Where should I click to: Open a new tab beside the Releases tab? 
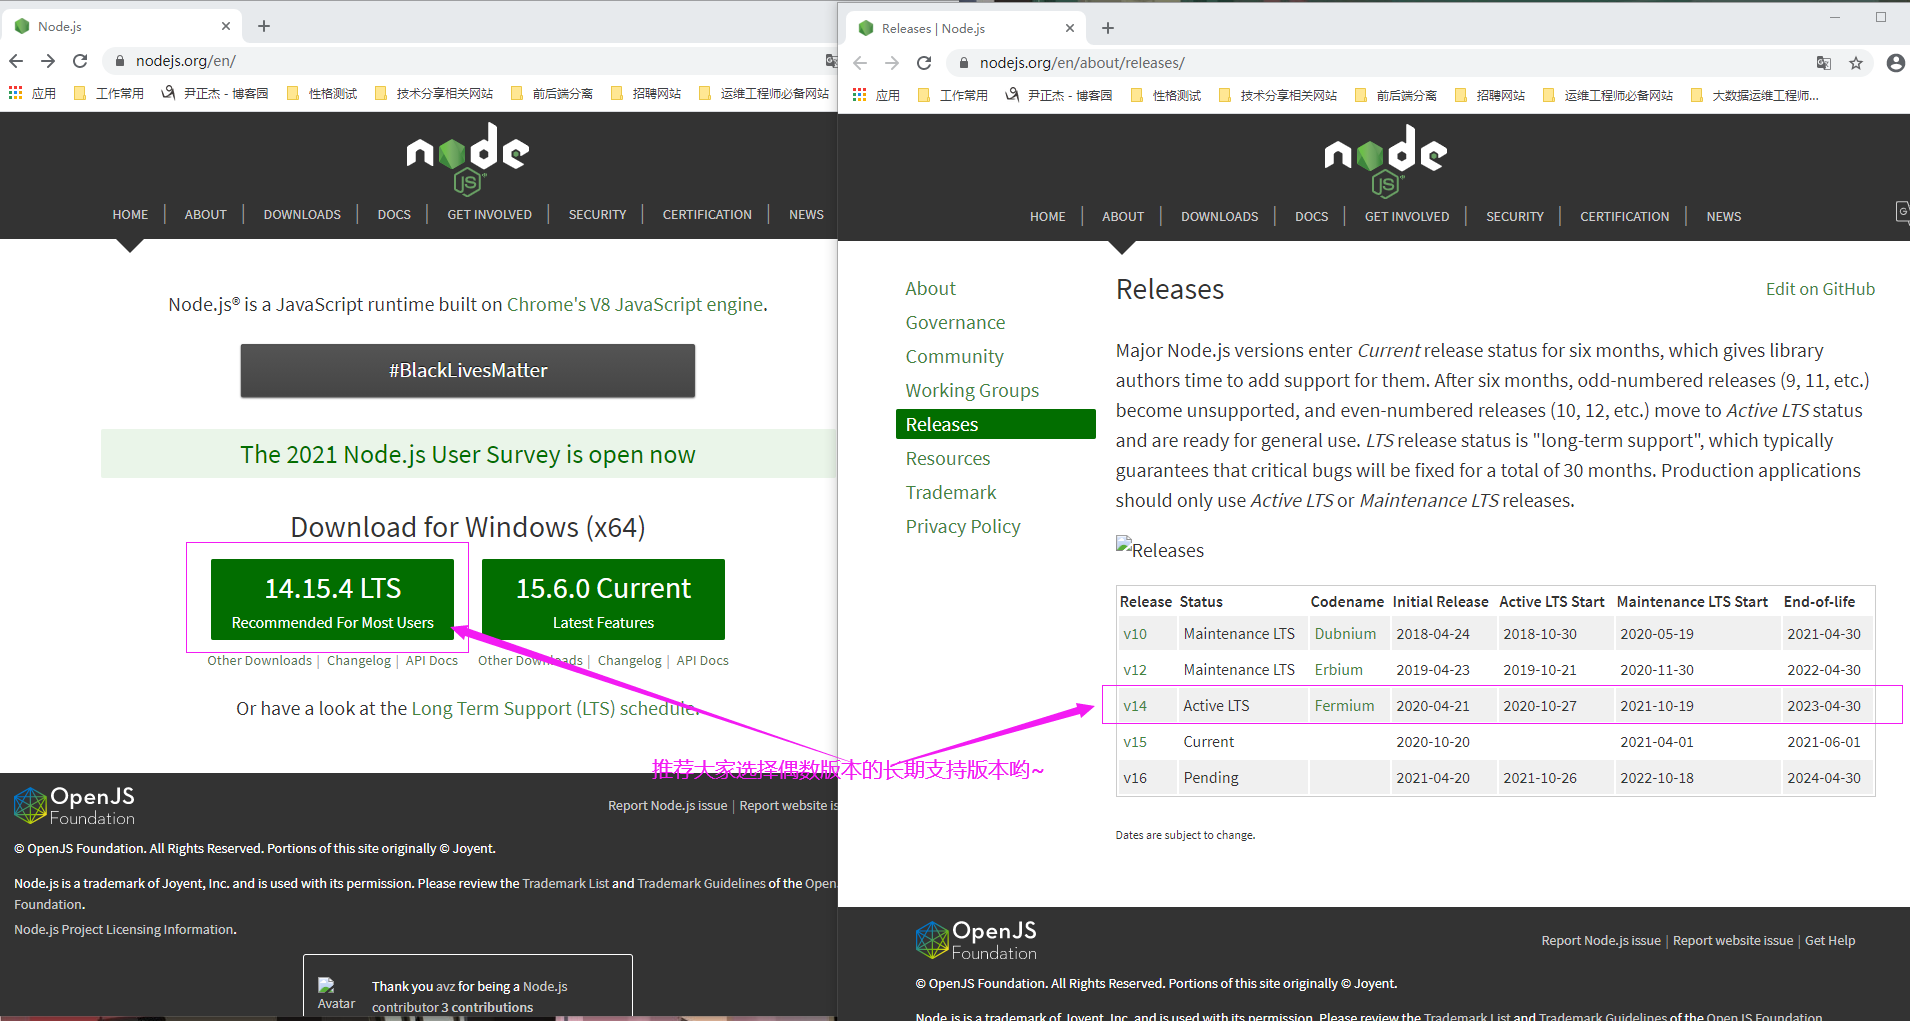click(1108, 28)
